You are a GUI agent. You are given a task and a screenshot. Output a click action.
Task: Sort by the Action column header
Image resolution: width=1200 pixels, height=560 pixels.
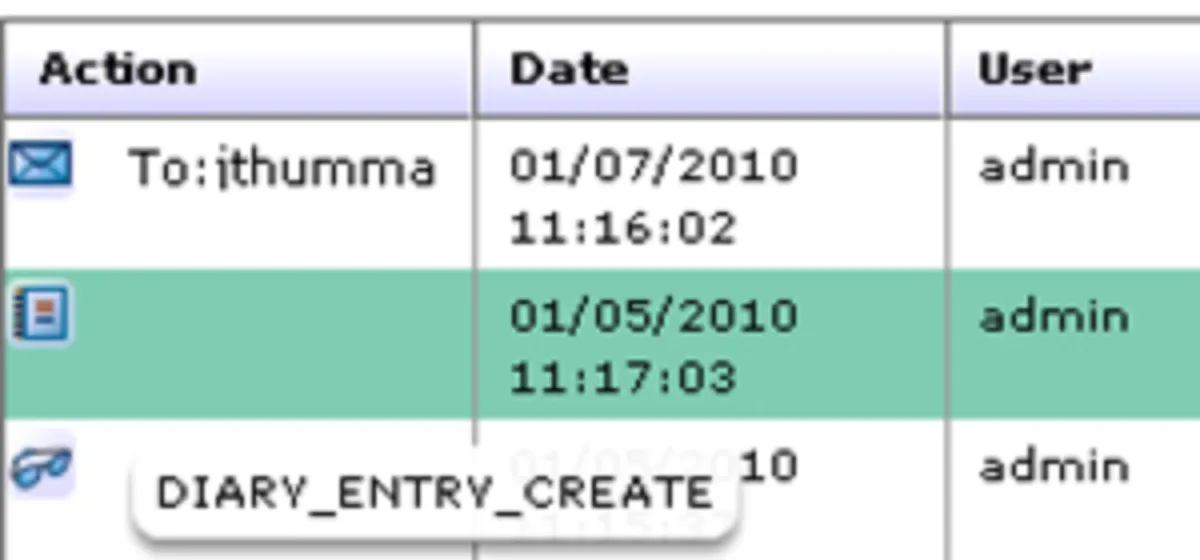pos(118,70)
